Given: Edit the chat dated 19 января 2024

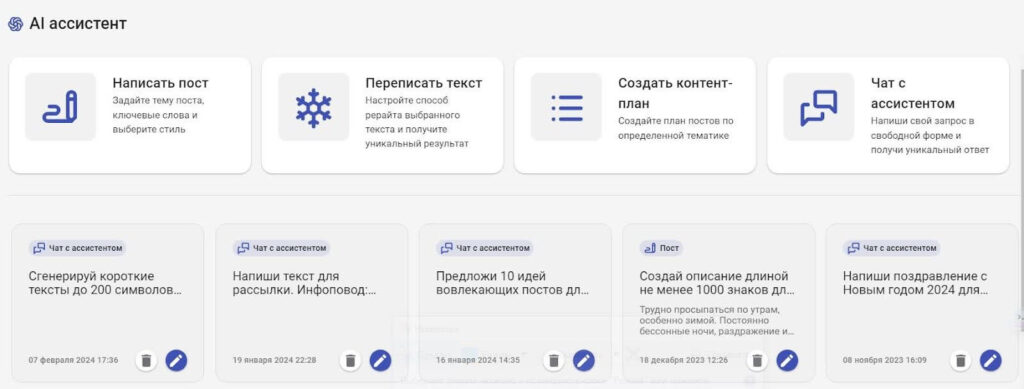Looking at the screenshot, I should [x=380, y=360].
